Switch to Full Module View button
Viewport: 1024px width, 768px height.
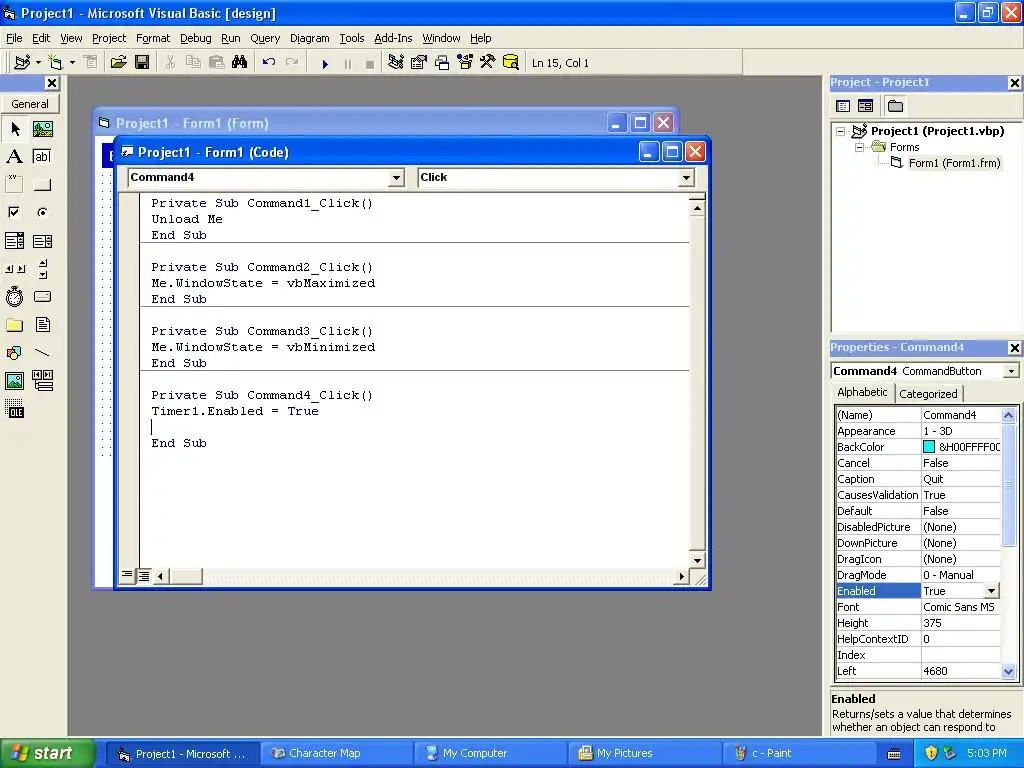[144, 575]
